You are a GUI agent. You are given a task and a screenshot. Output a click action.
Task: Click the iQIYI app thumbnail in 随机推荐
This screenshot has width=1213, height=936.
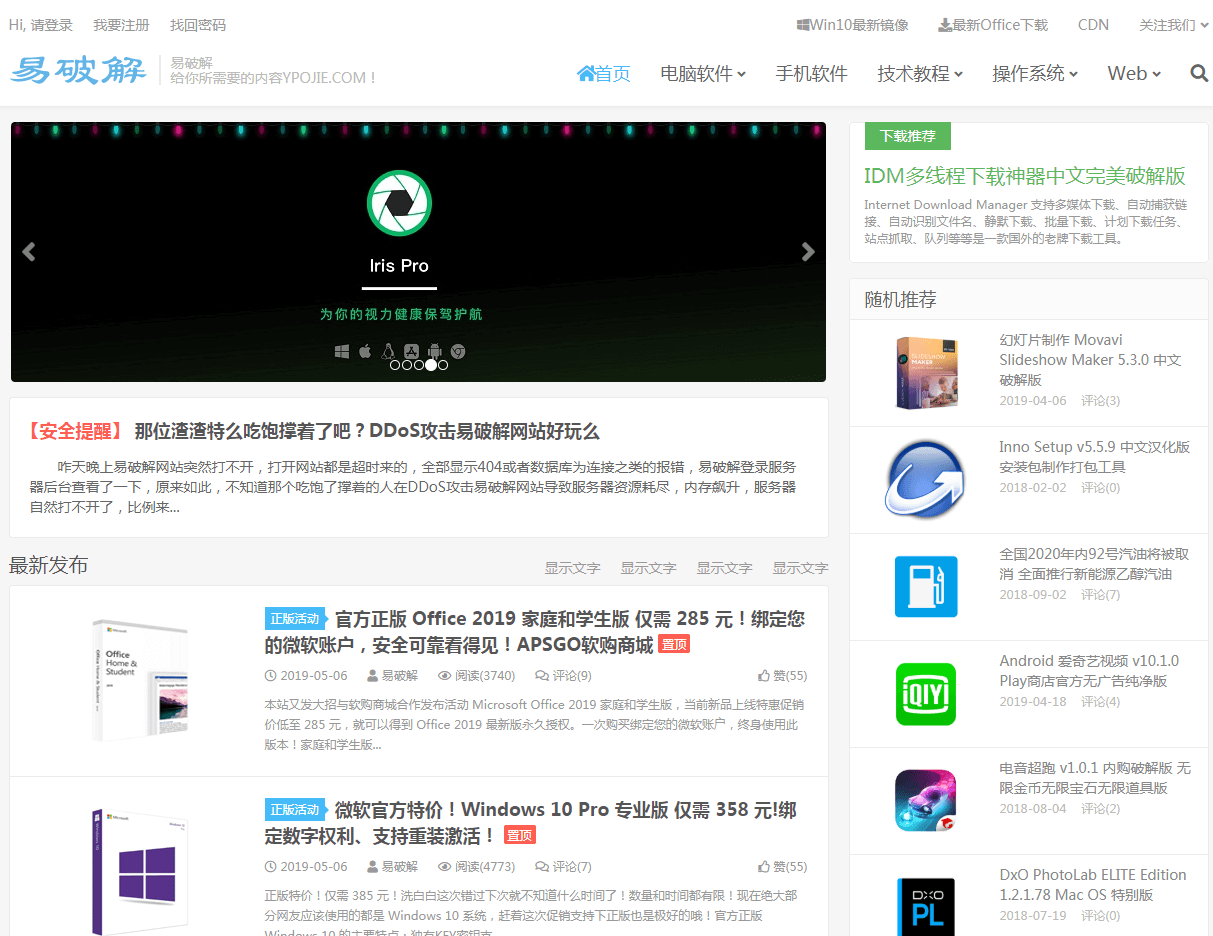(925, 694)
